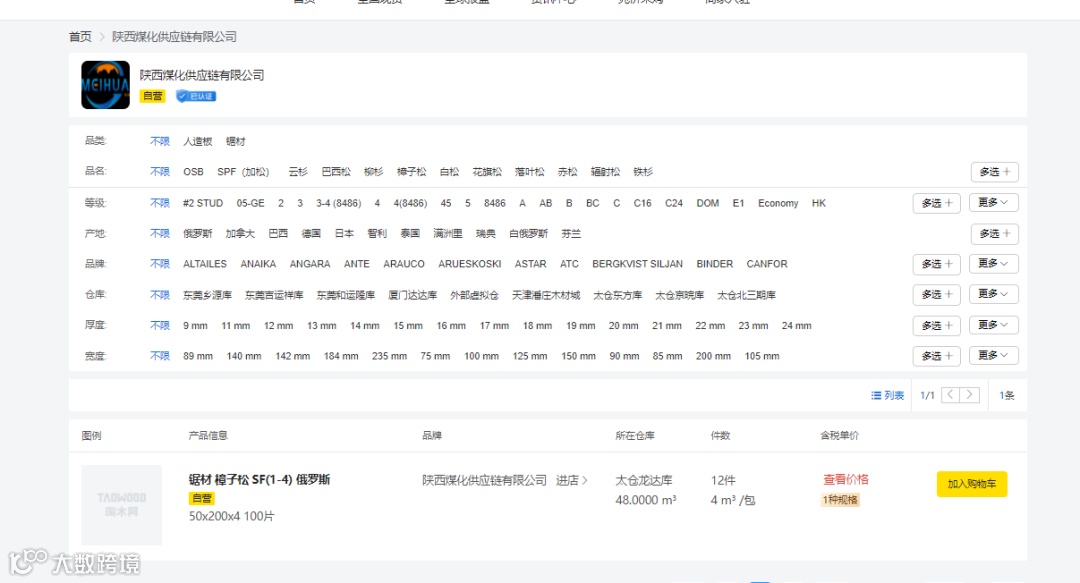This screenshot has height=583, width=1080.
Task: Select 樟子松 product name filter
Action: (x=411, y=172)
